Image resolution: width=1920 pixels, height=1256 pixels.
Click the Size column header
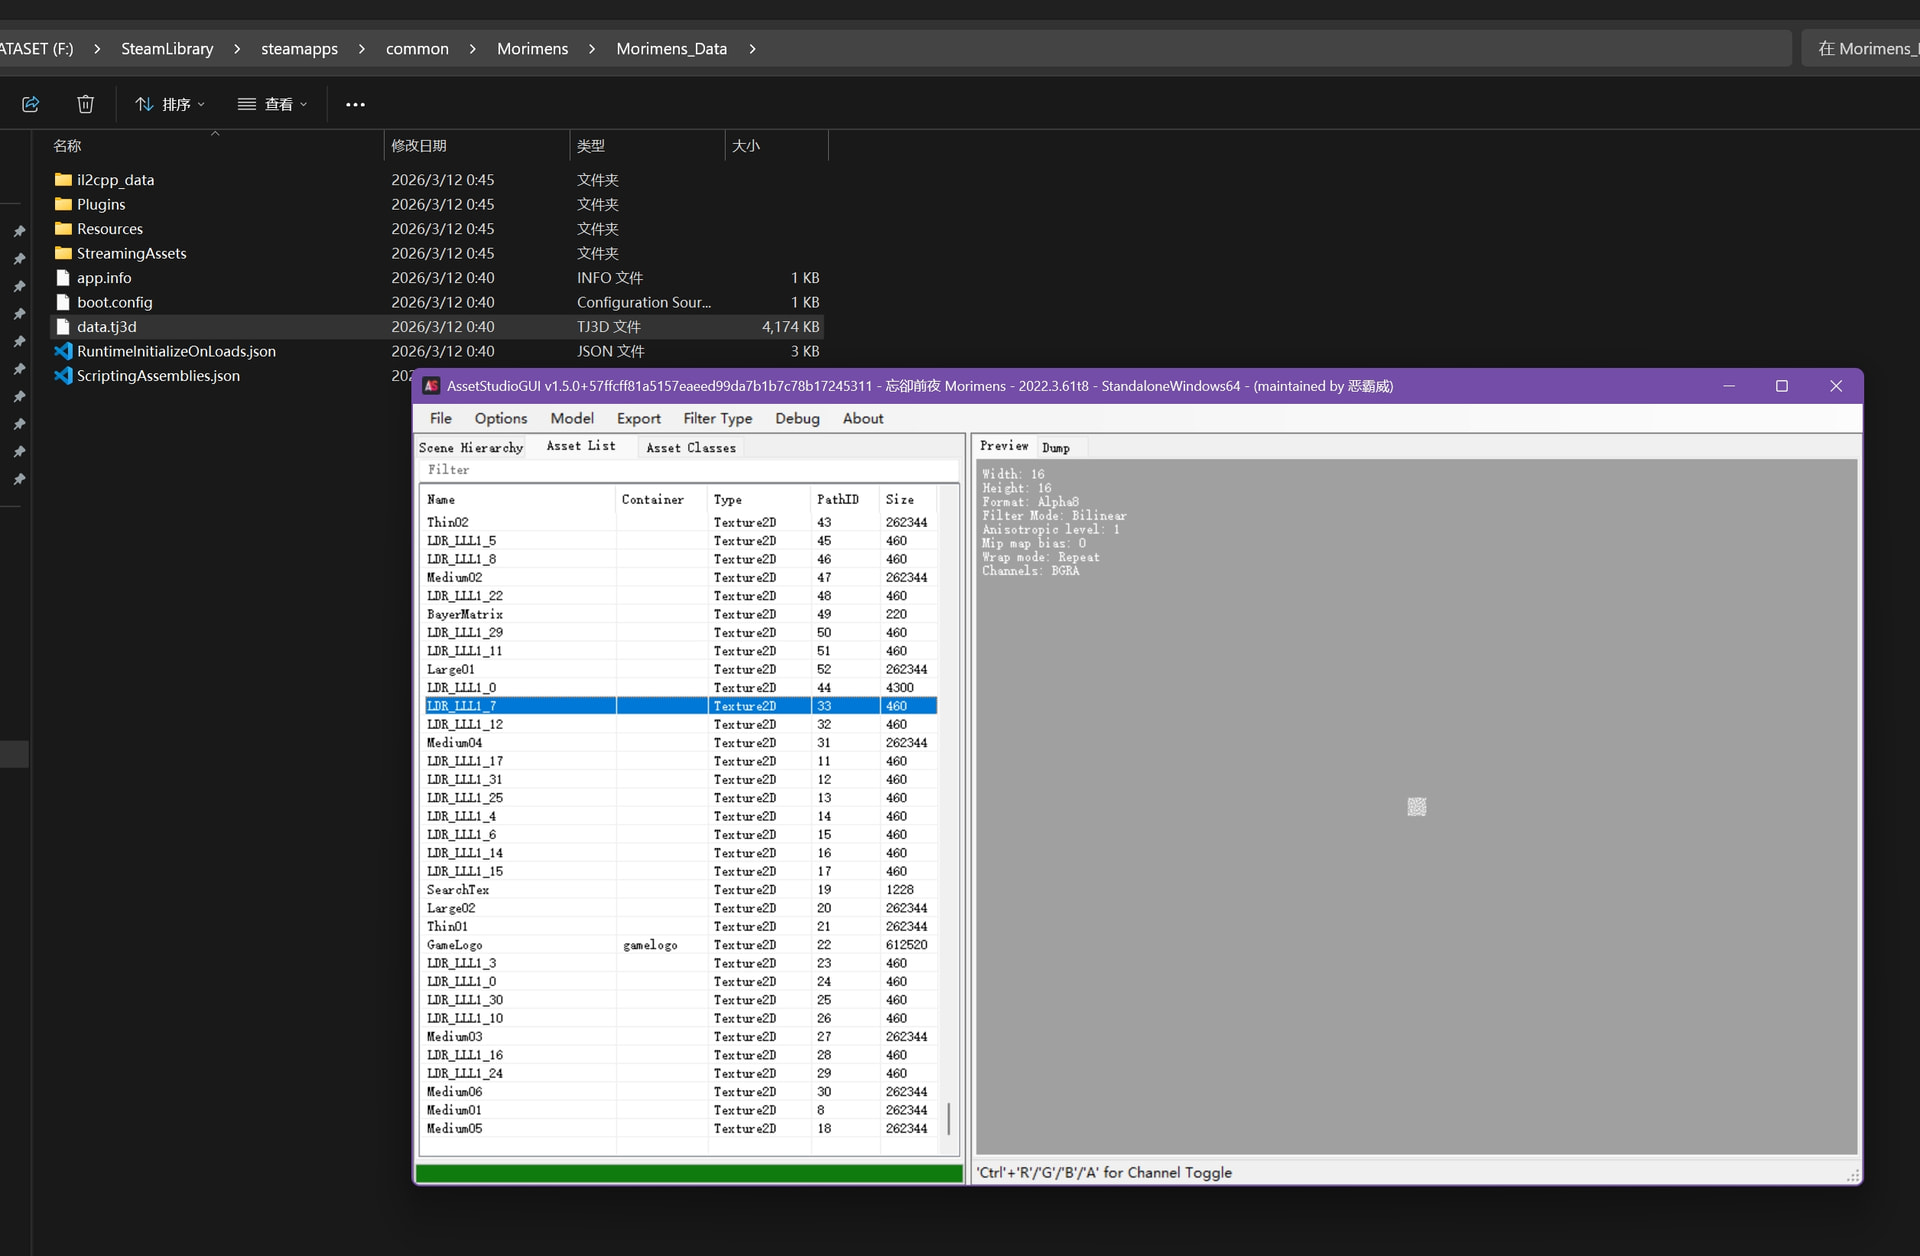click(899, 499)
